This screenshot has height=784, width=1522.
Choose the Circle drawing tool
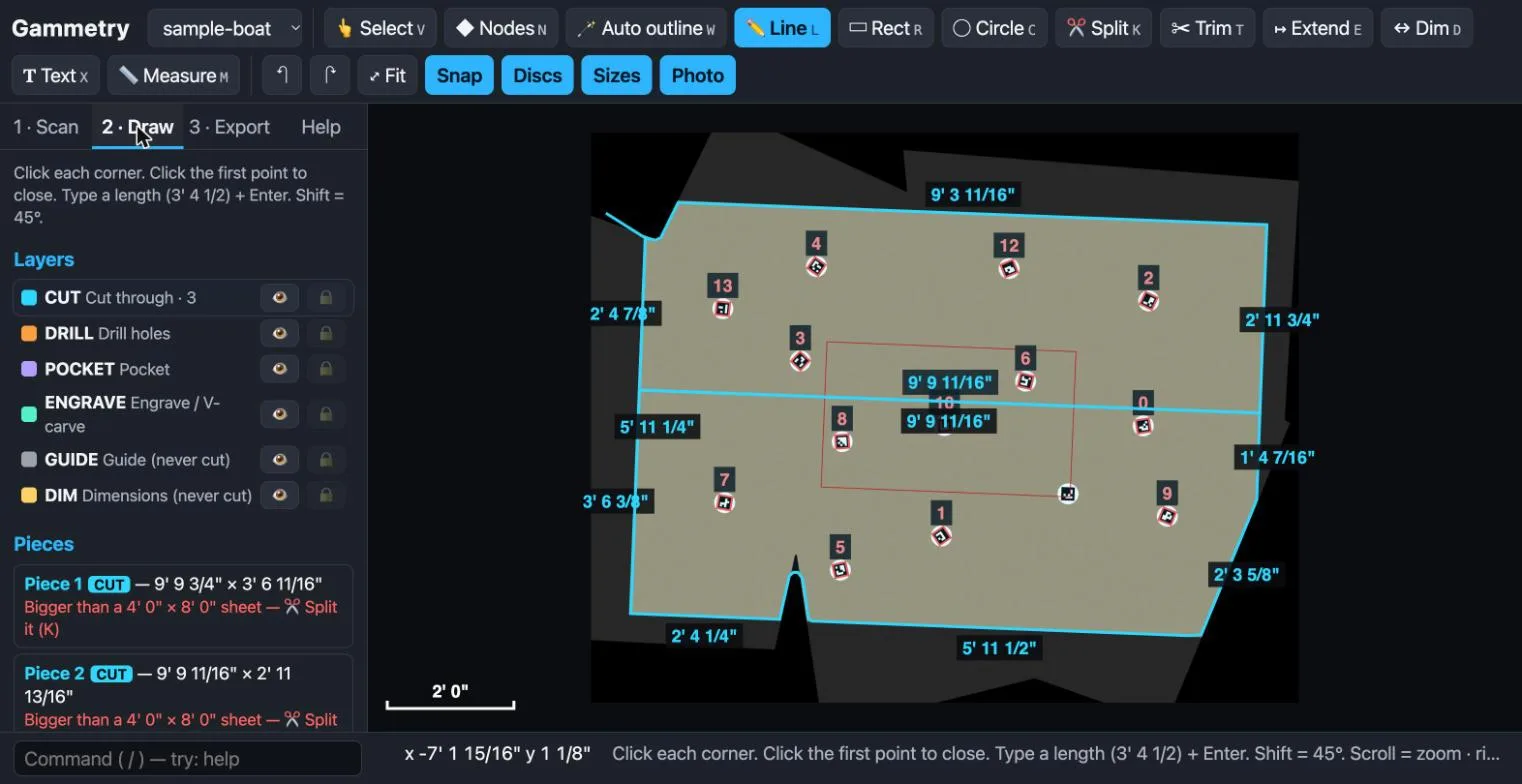(x=994, y=28)
